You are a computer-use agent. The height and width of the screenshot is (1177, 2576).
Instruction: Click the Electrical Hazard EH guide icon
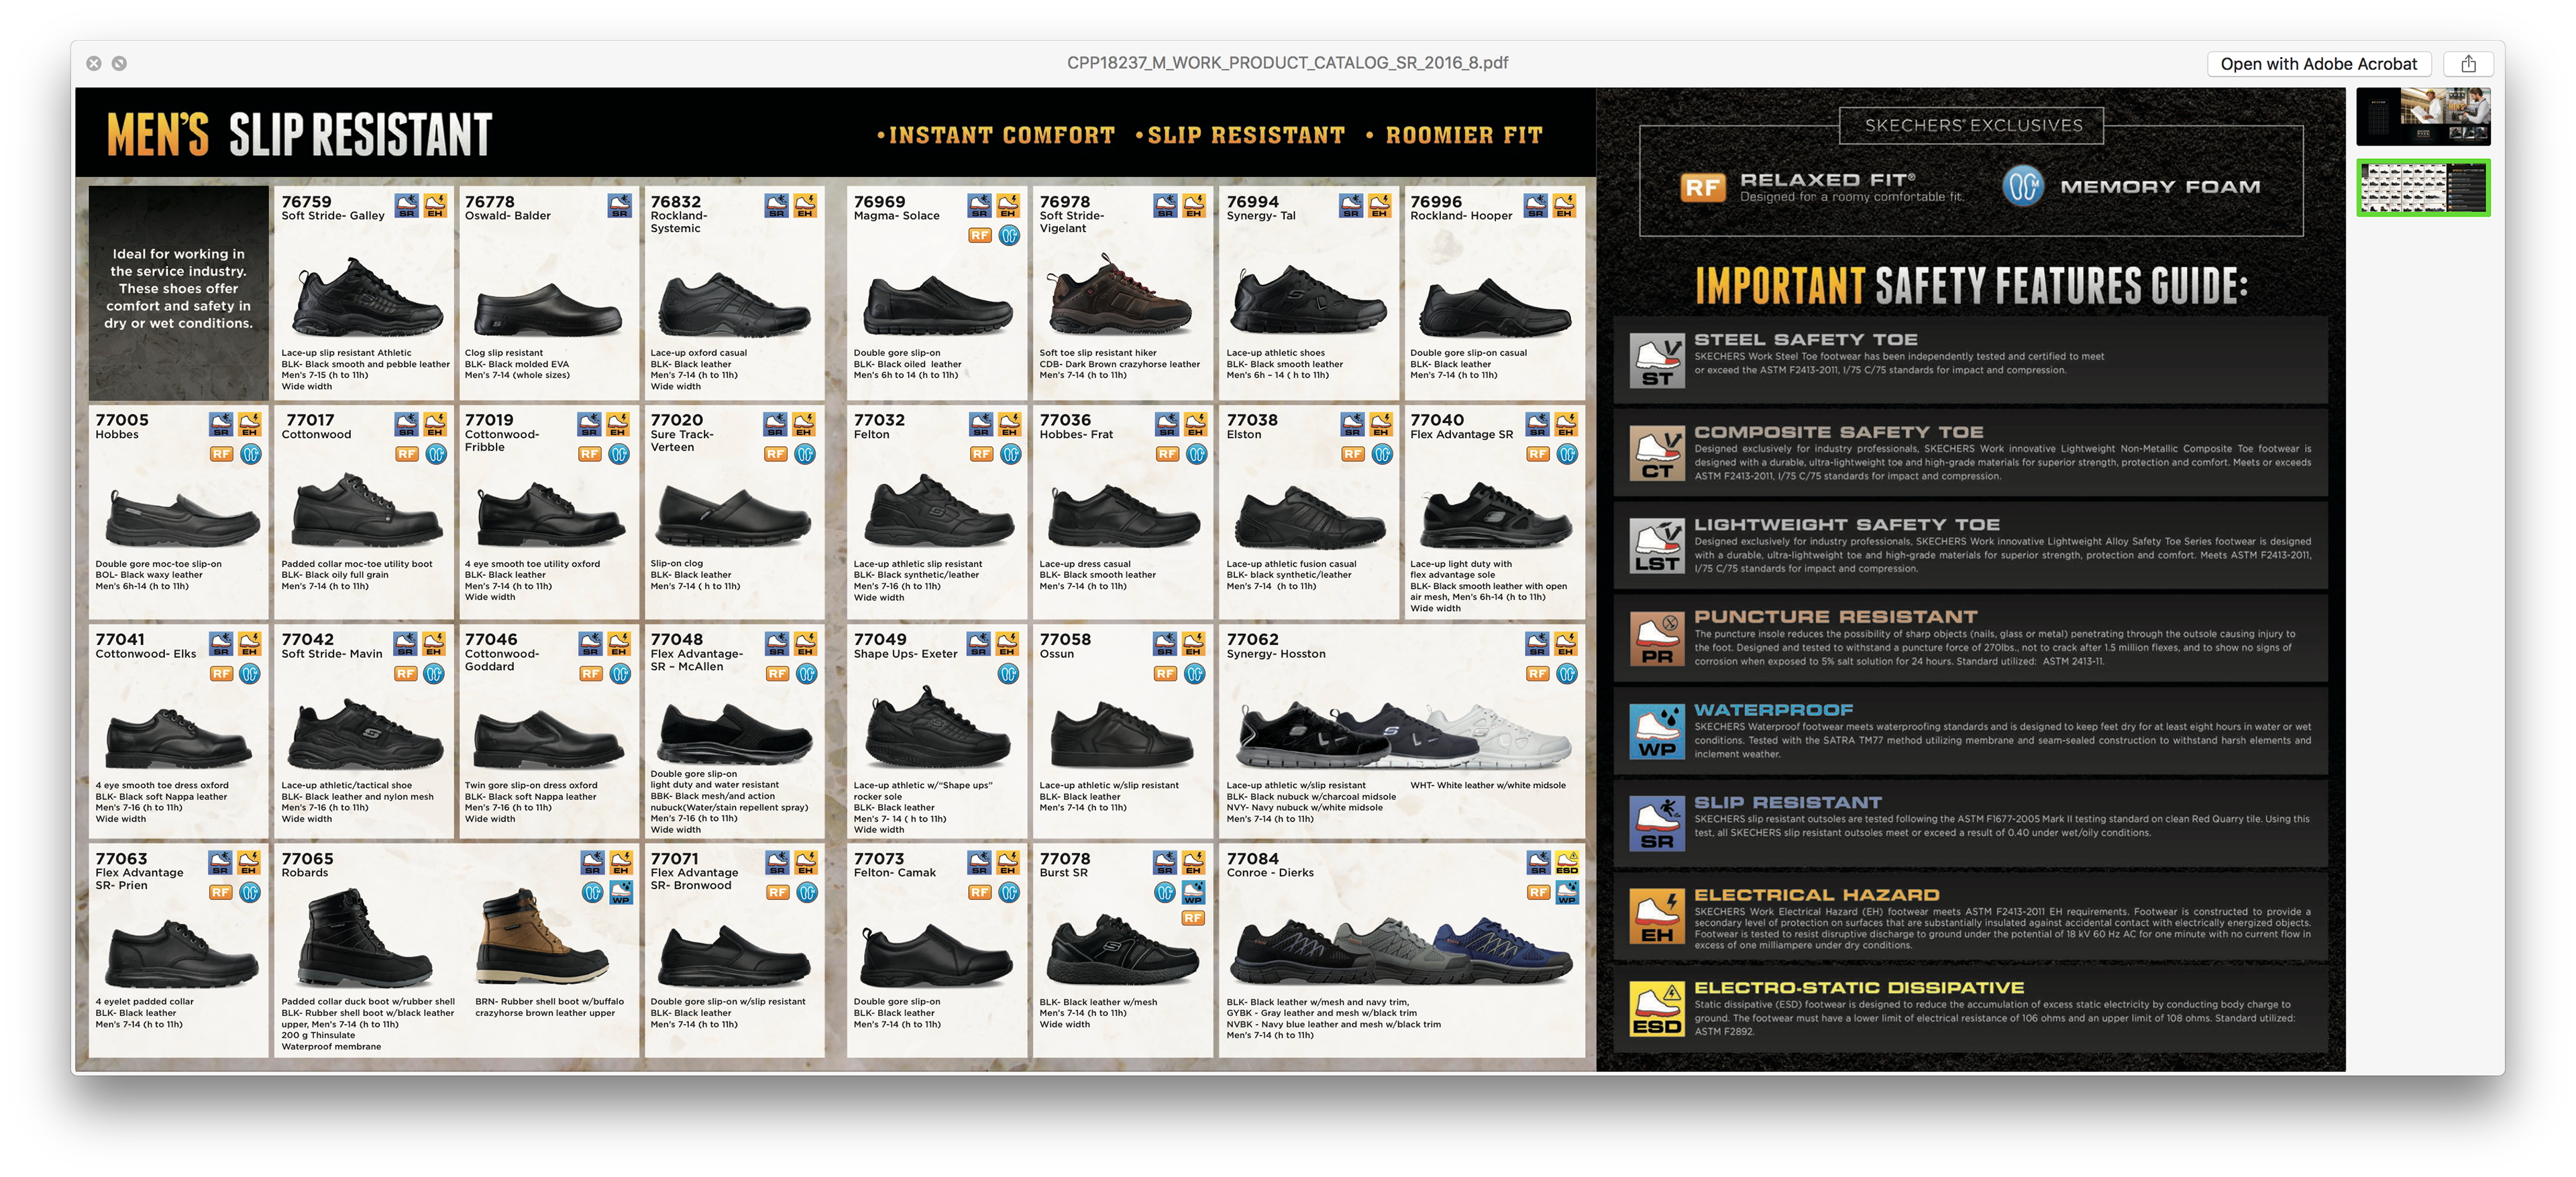1657,916
